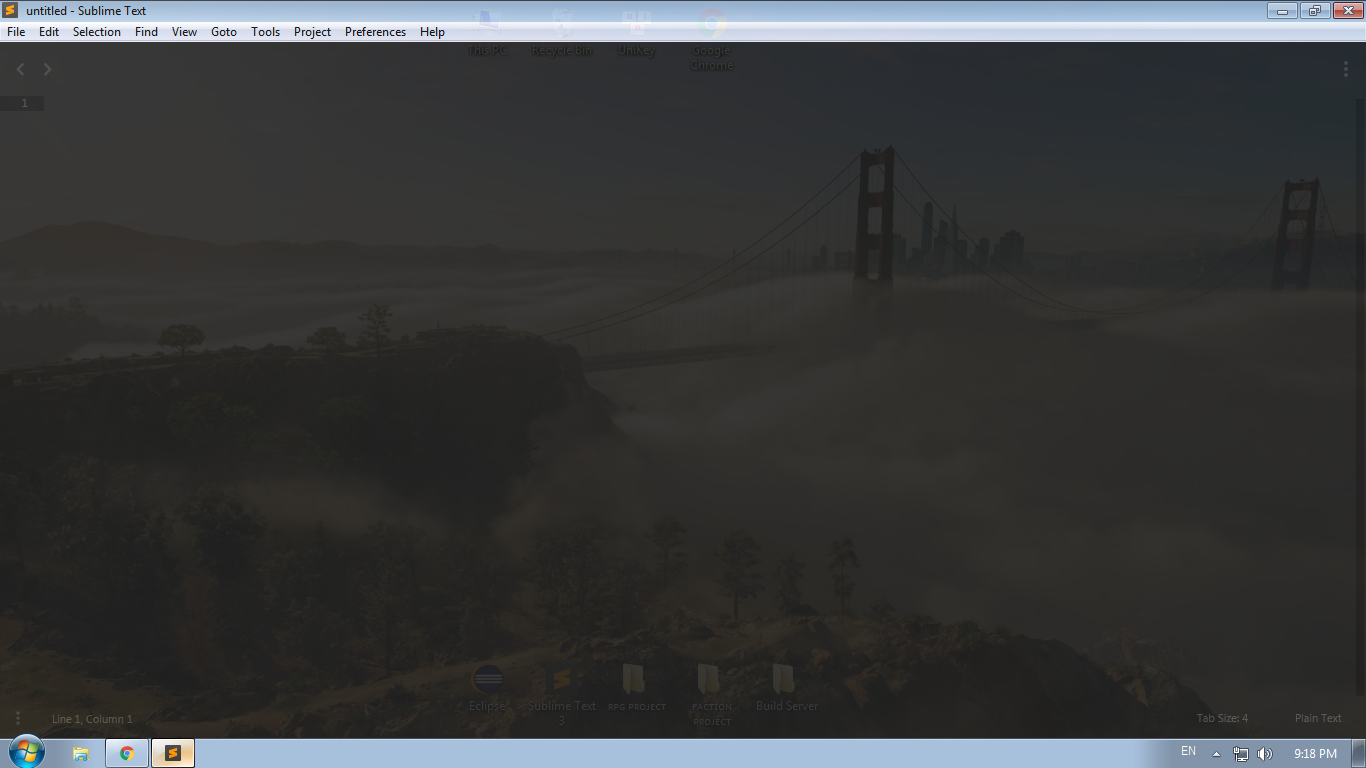
Task: Open the Windows Start menu
Action: (26, 752)
